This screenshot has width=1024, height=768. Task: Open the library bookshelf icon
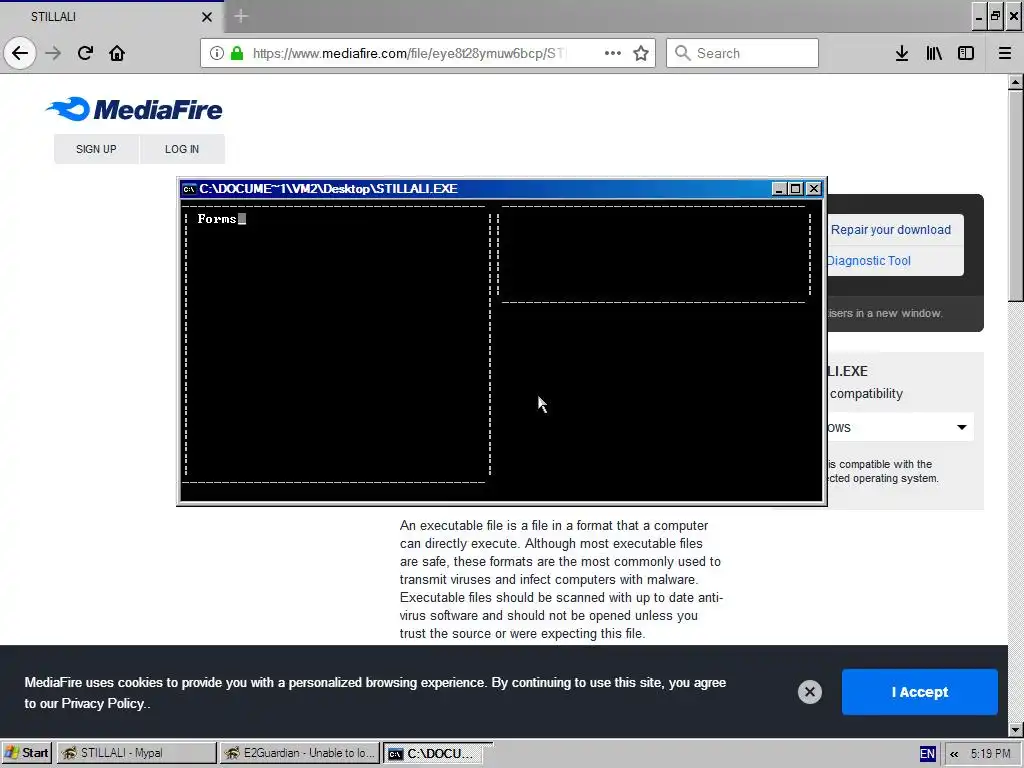click(934, 53)
